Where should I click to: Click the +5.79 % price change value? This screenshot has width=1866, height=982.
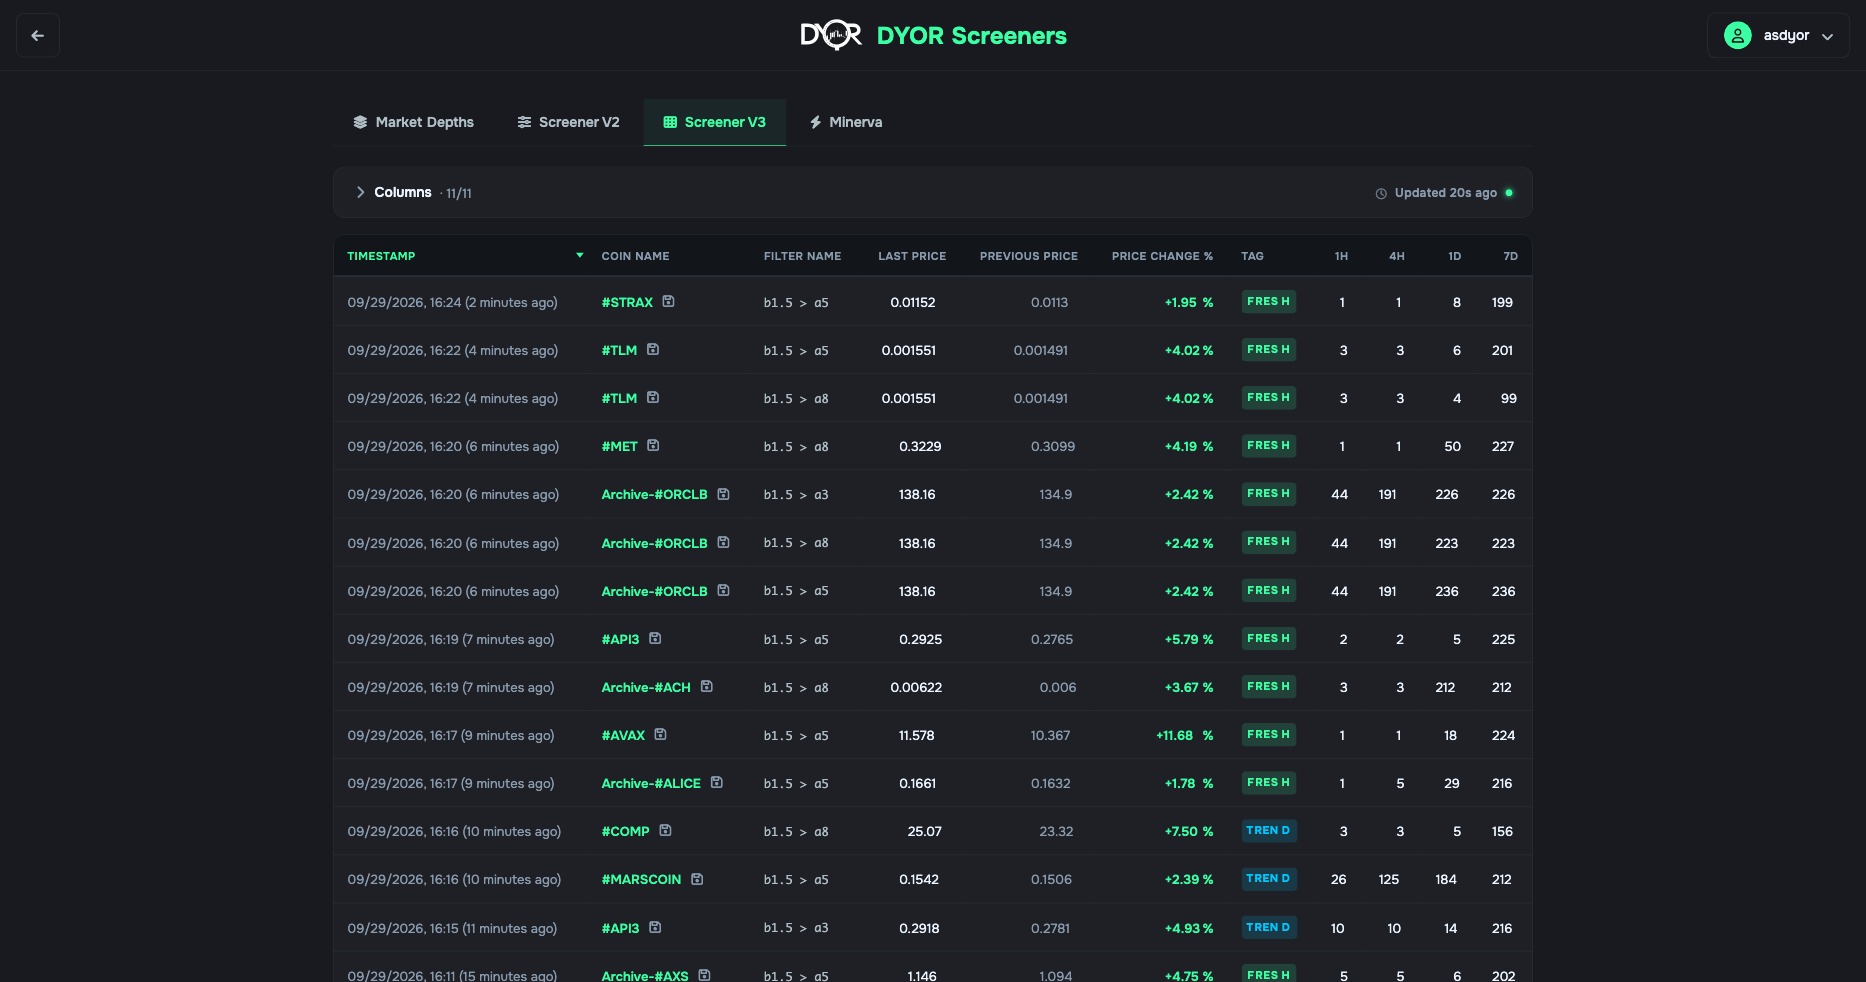tap(1188, 639)
